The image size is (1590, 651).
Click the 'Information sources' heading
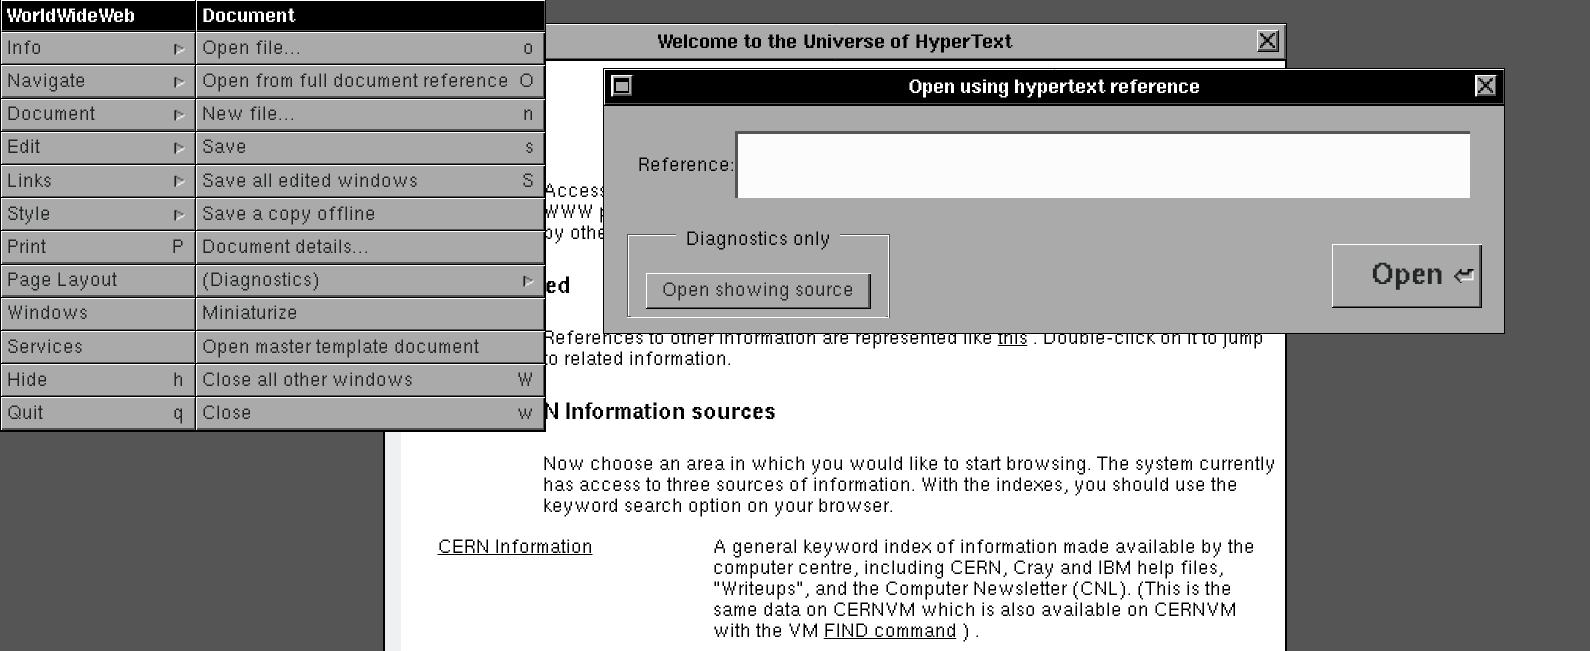[670, 411]
